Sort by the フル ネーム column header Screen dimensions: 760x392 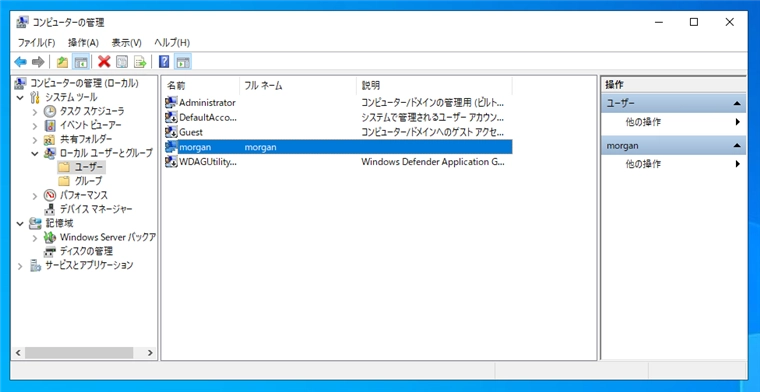[x=298, y=86]
